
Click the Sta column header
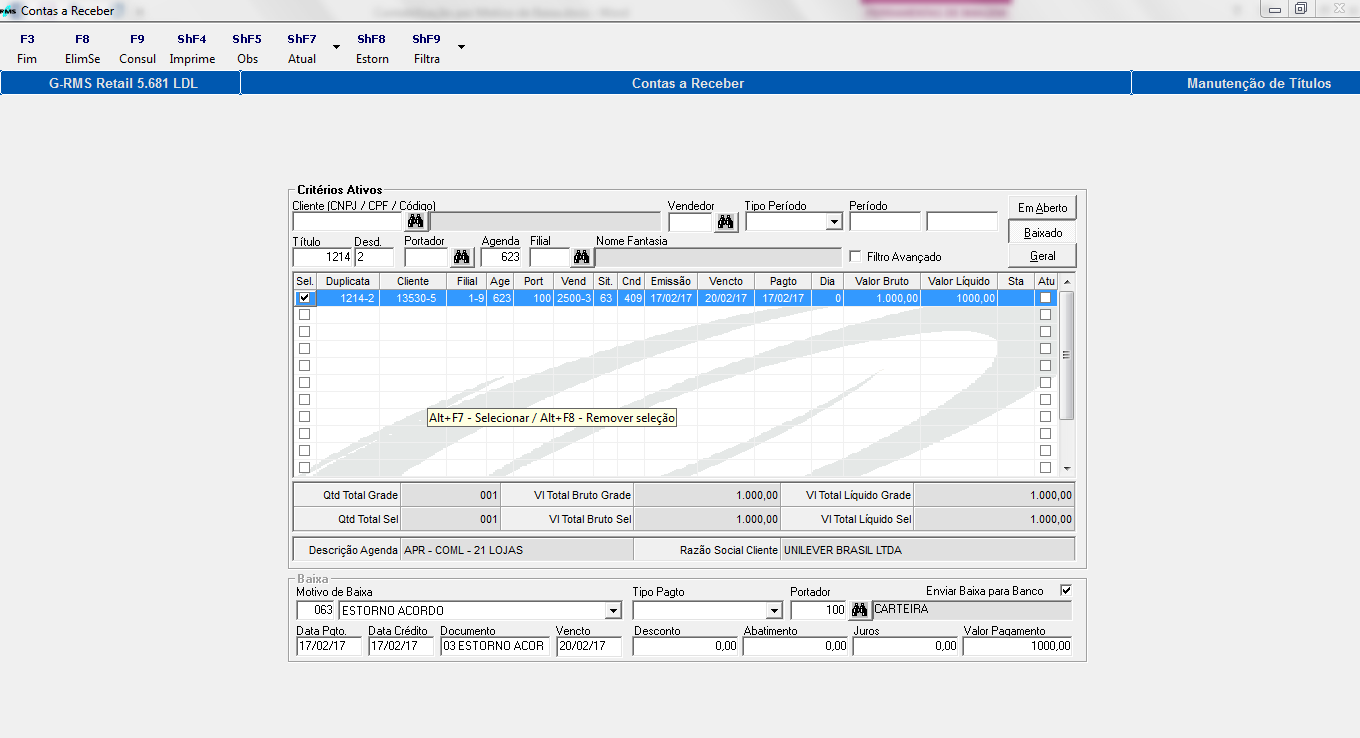pos(1016,282)
